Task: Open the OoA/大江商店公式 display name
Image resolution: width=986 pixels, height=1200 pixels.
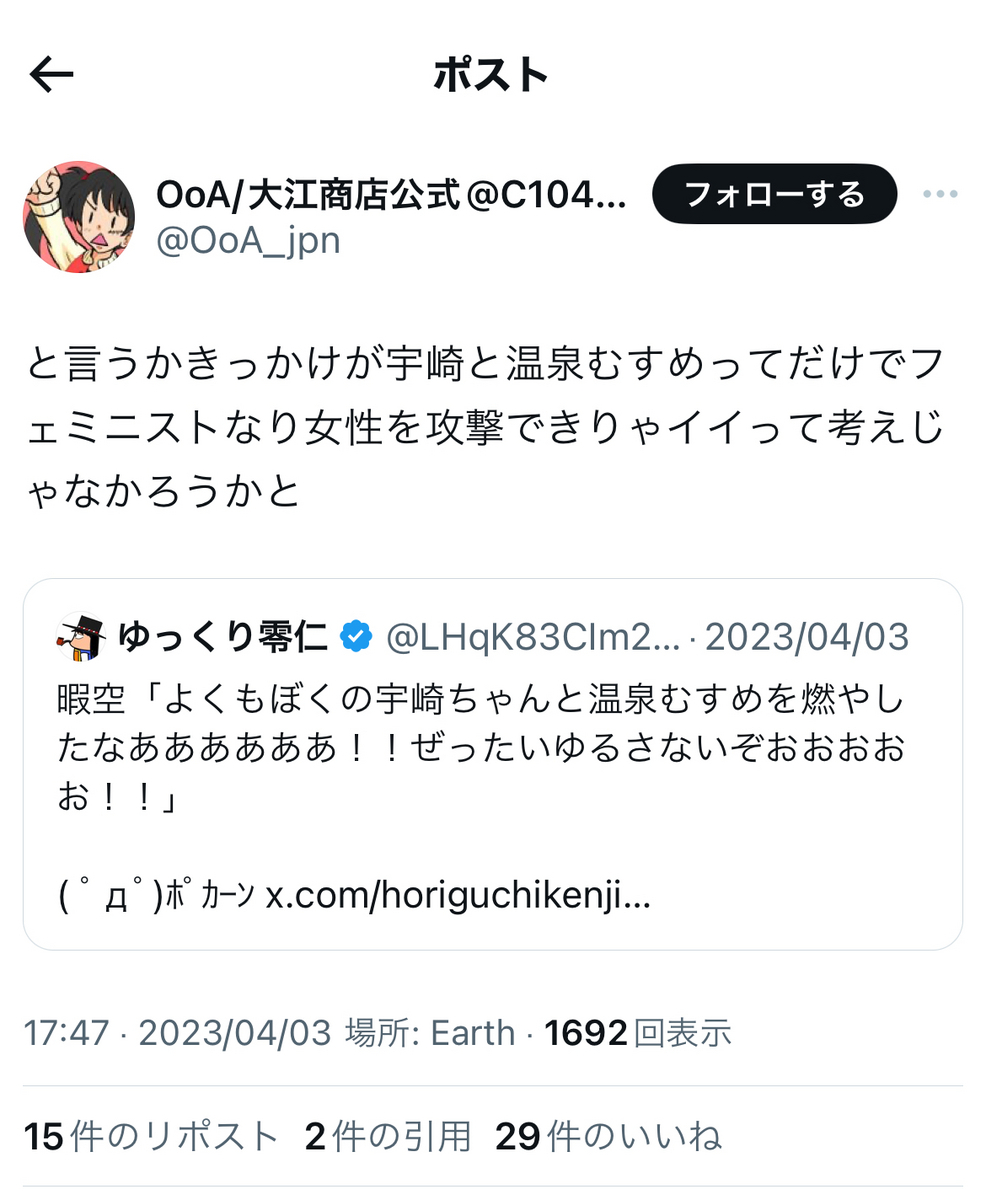Action: click(x=392, y=195)
